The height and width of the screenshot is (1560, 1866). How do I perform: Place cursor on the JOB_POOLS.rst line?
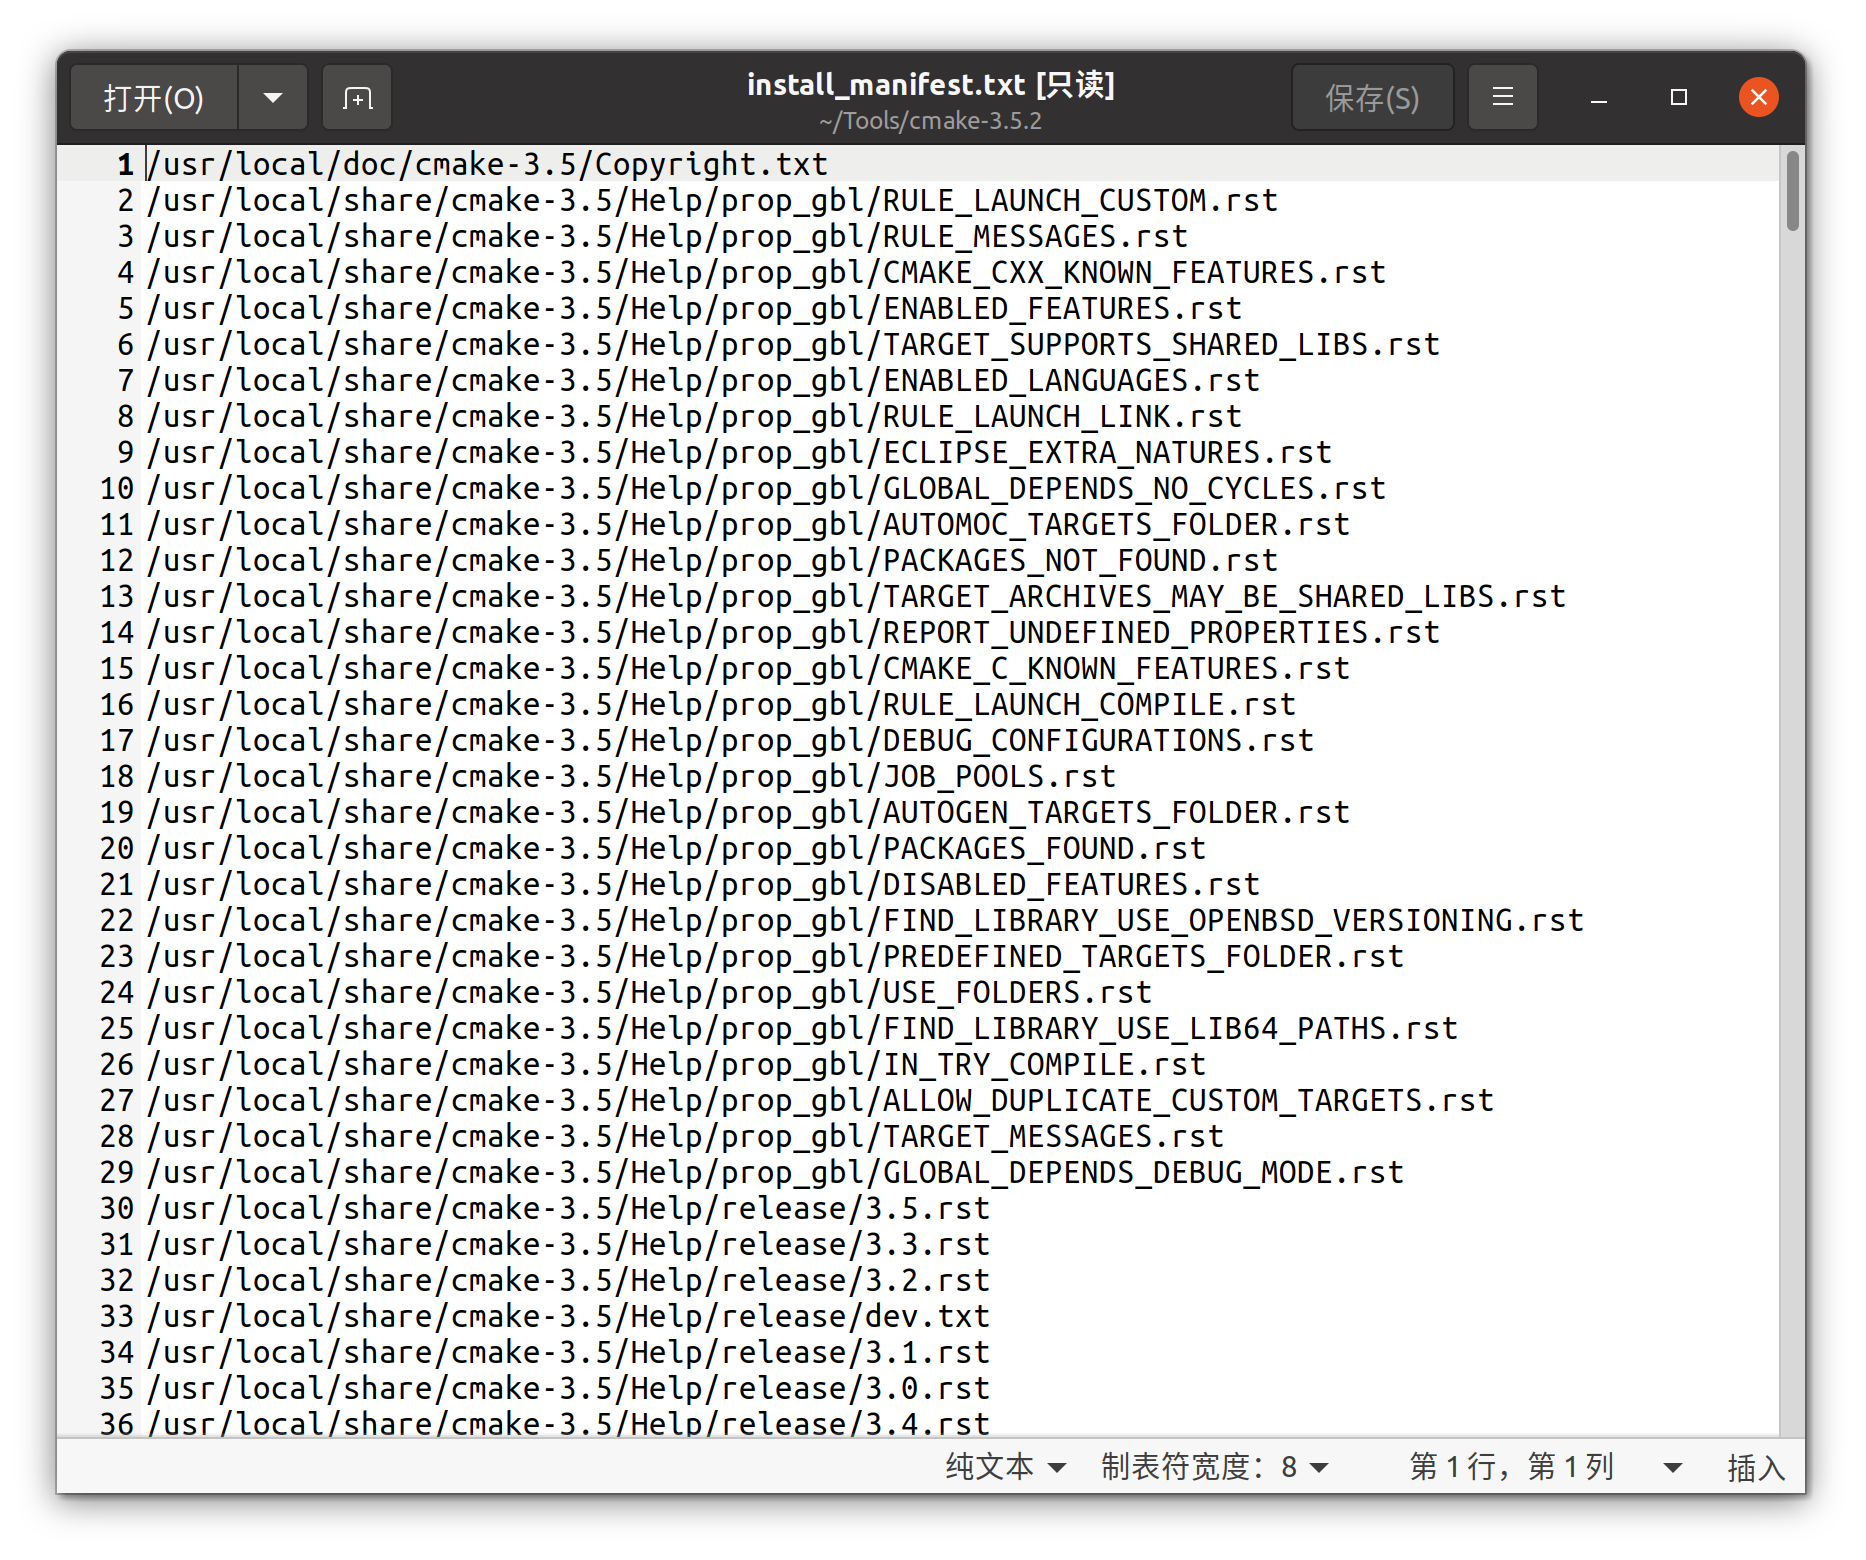click(x=630, y=775)
